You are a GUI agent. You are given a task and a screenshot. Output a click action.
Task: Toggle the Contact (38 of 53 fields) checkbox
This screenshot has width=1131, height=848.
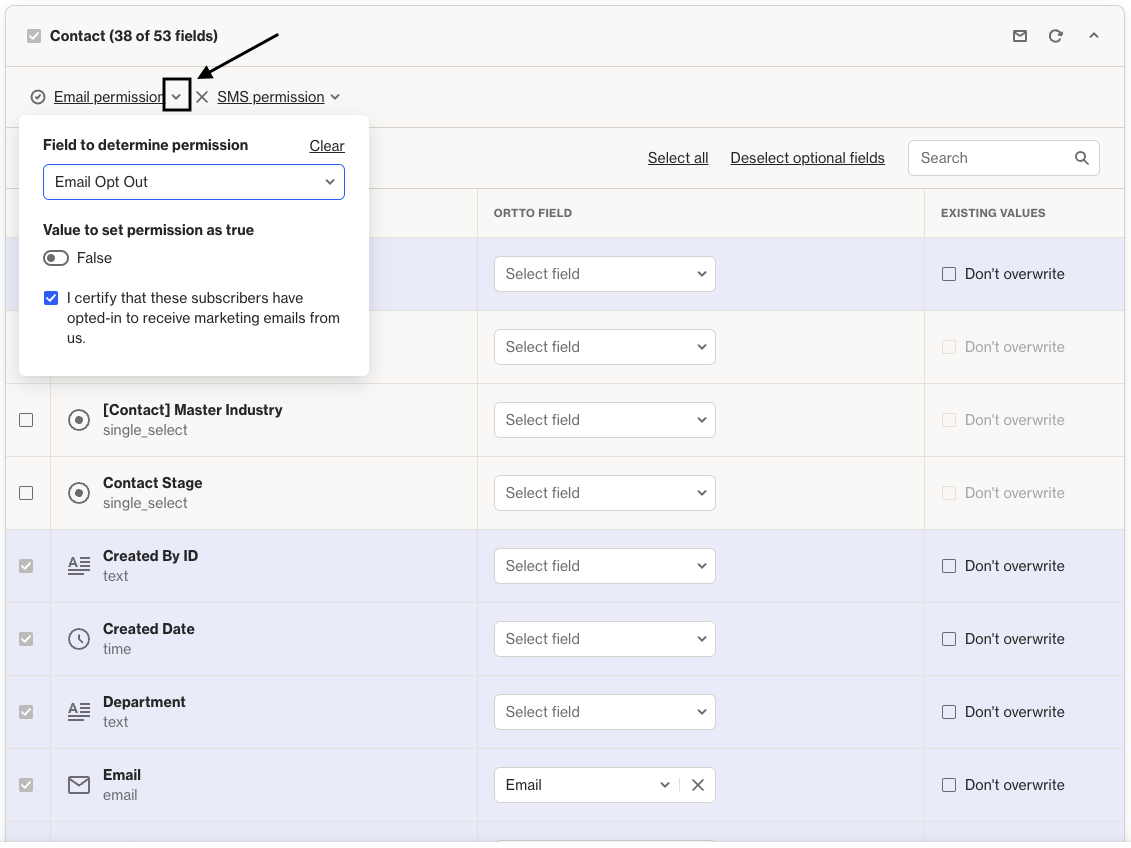34,36
